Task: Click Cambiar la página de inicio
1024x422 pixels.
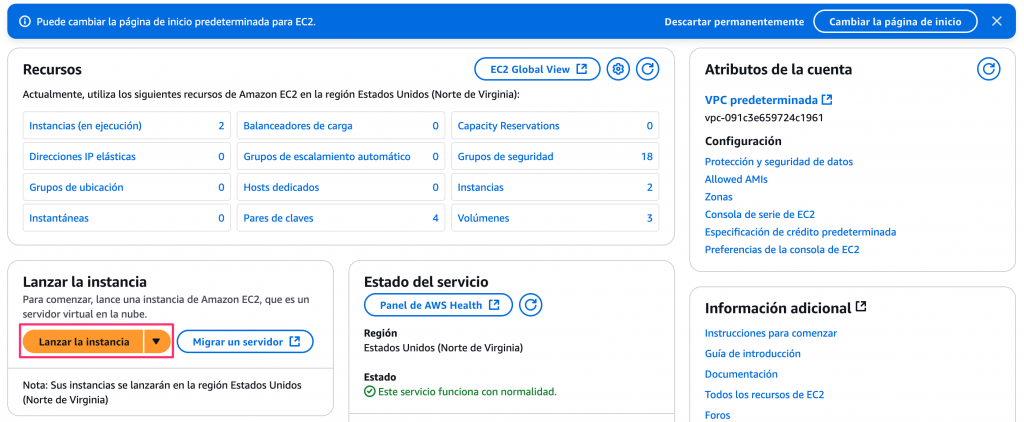Action: coord(895,21)
